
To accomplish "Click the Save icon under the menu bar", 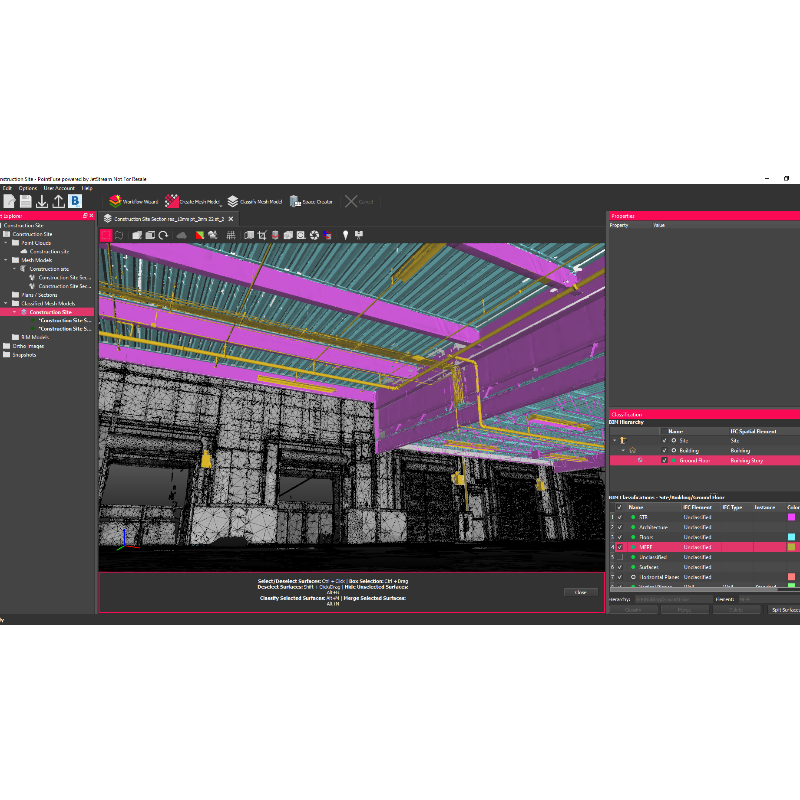I will 26,201.
